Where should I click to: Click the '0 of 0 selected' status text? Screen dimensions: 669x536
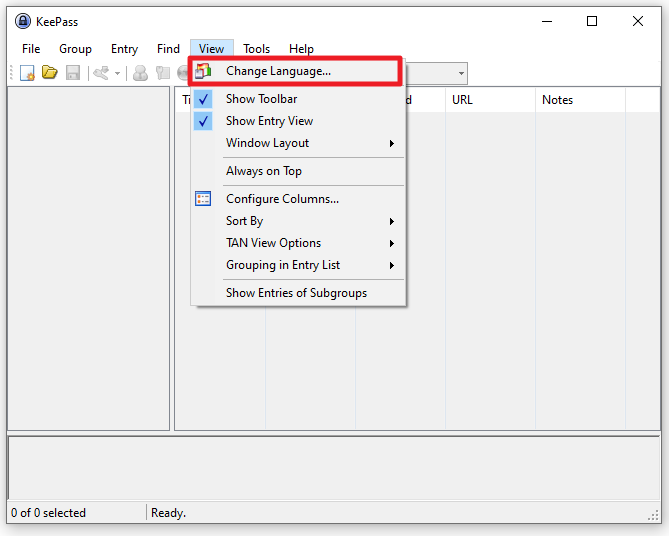click(49, 513)
